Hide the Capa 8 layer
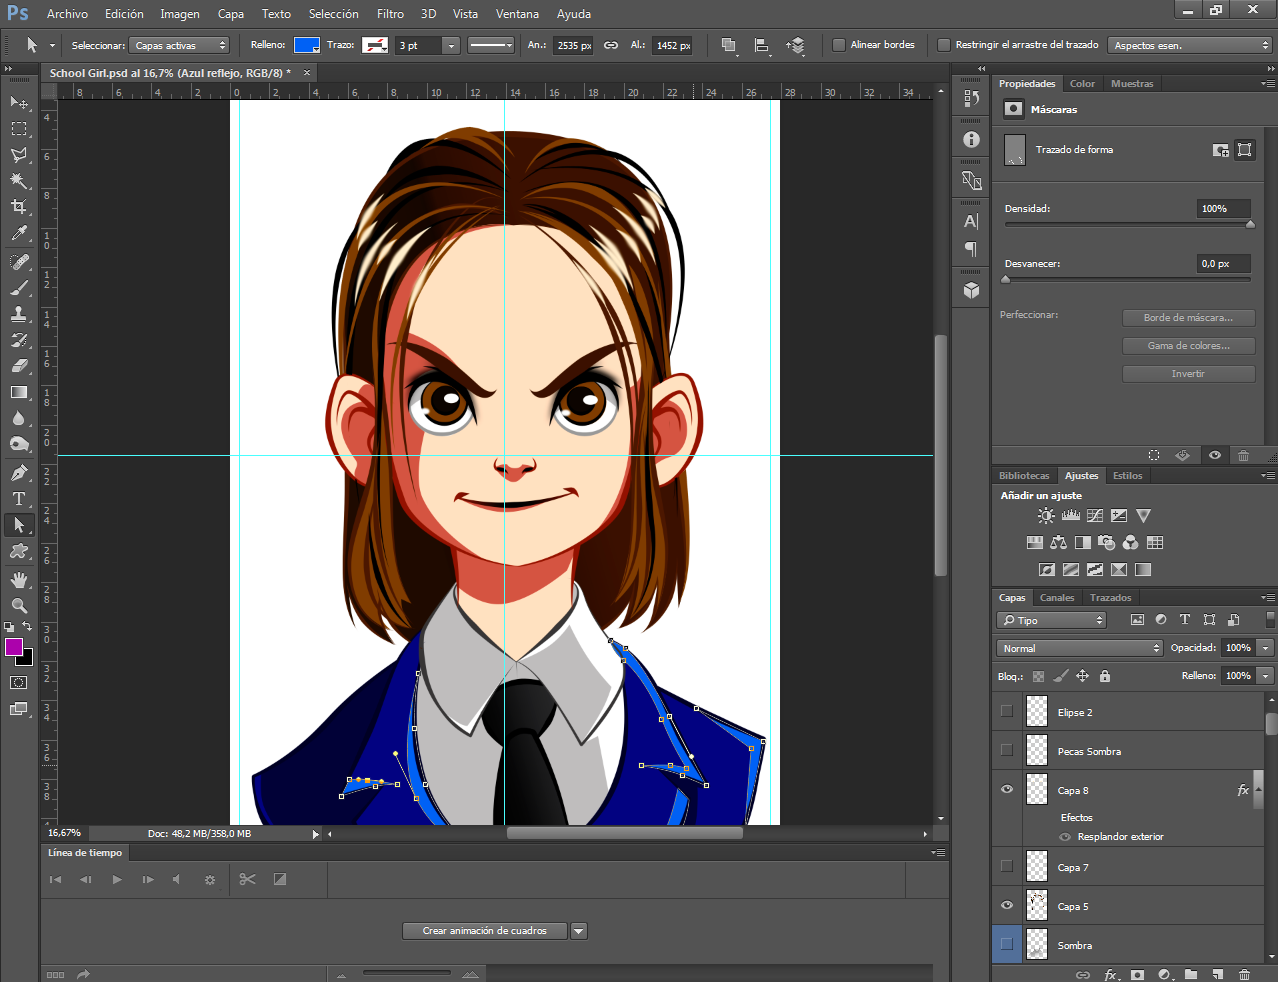This screenshot has width=1278, height=982. pyautogui.click(x=1007, y=789)
